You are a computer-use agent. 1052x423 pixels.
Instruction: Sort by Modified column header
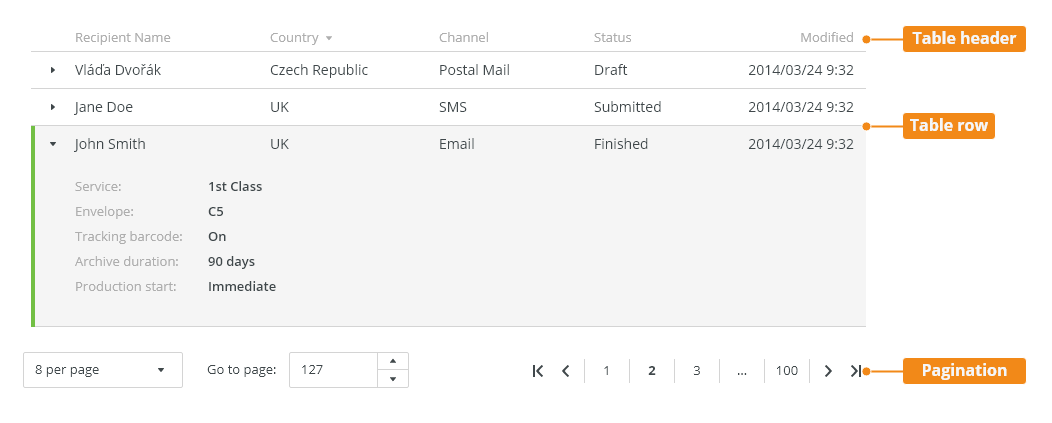827,38
